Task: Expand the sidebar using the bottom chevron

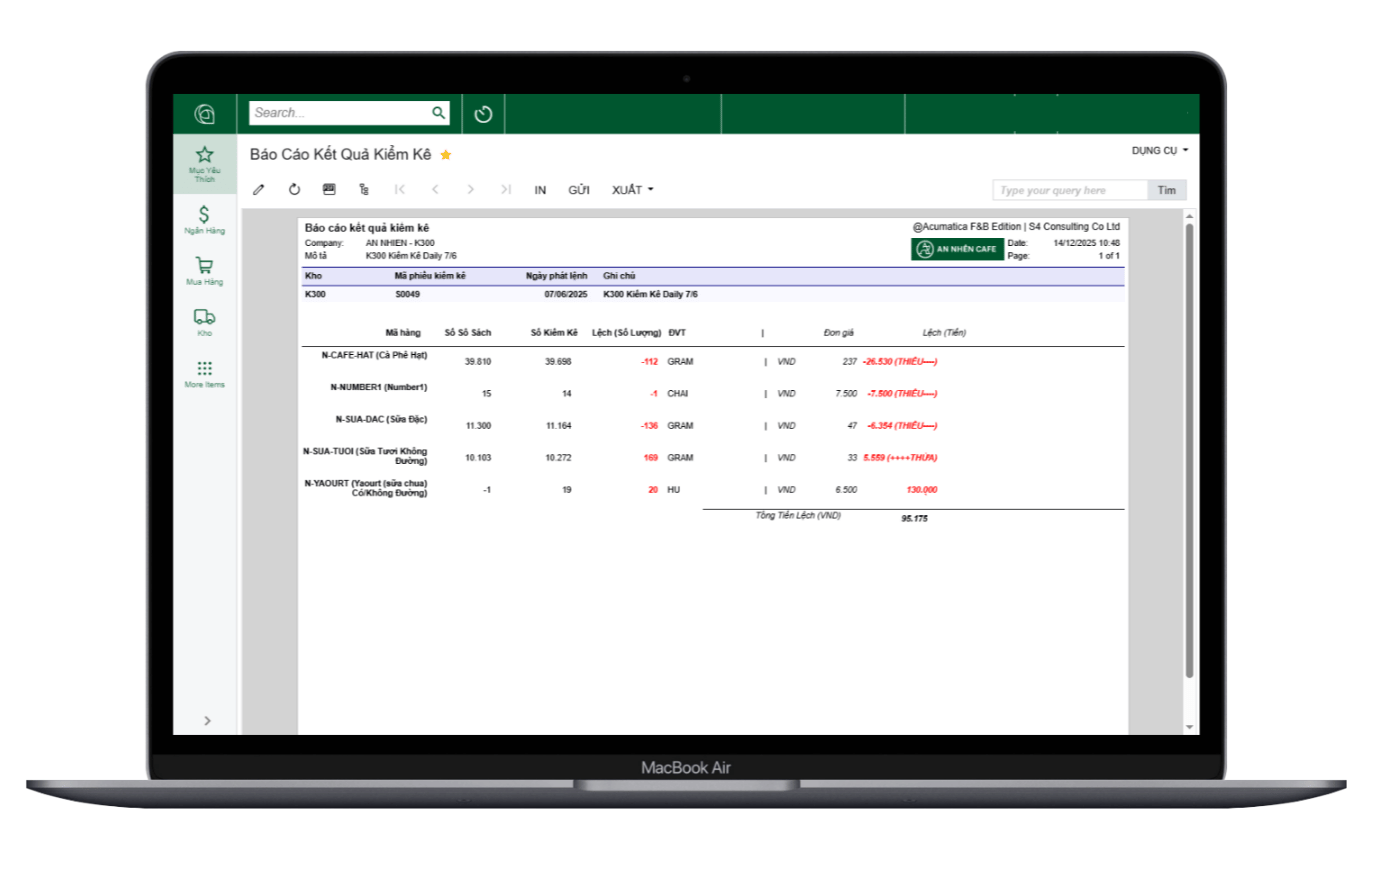Action: (207, 721)
